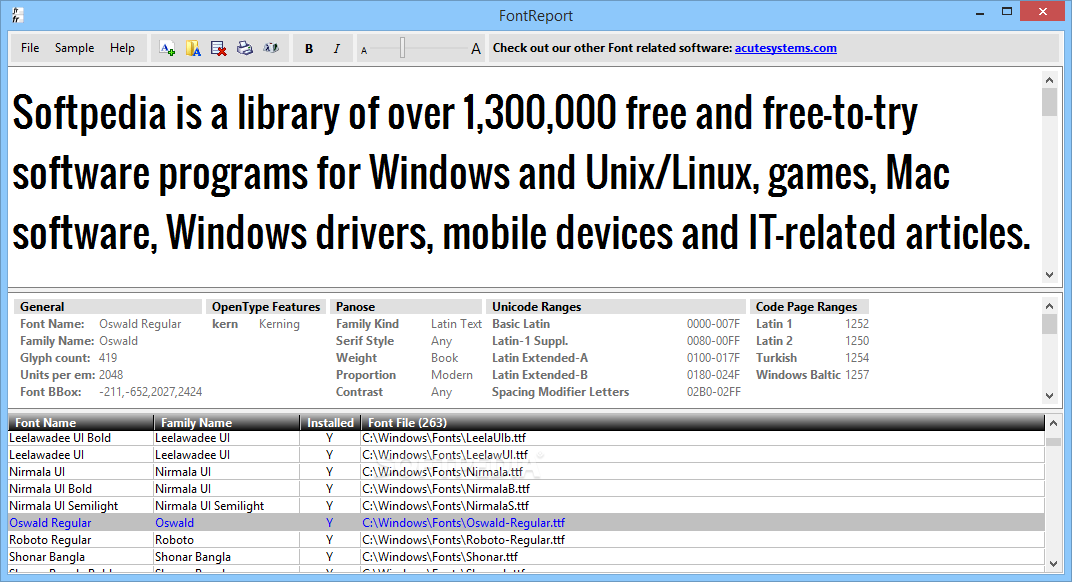1072x582 pixels.
Task: Click the add font file icon
Action: 167,48
